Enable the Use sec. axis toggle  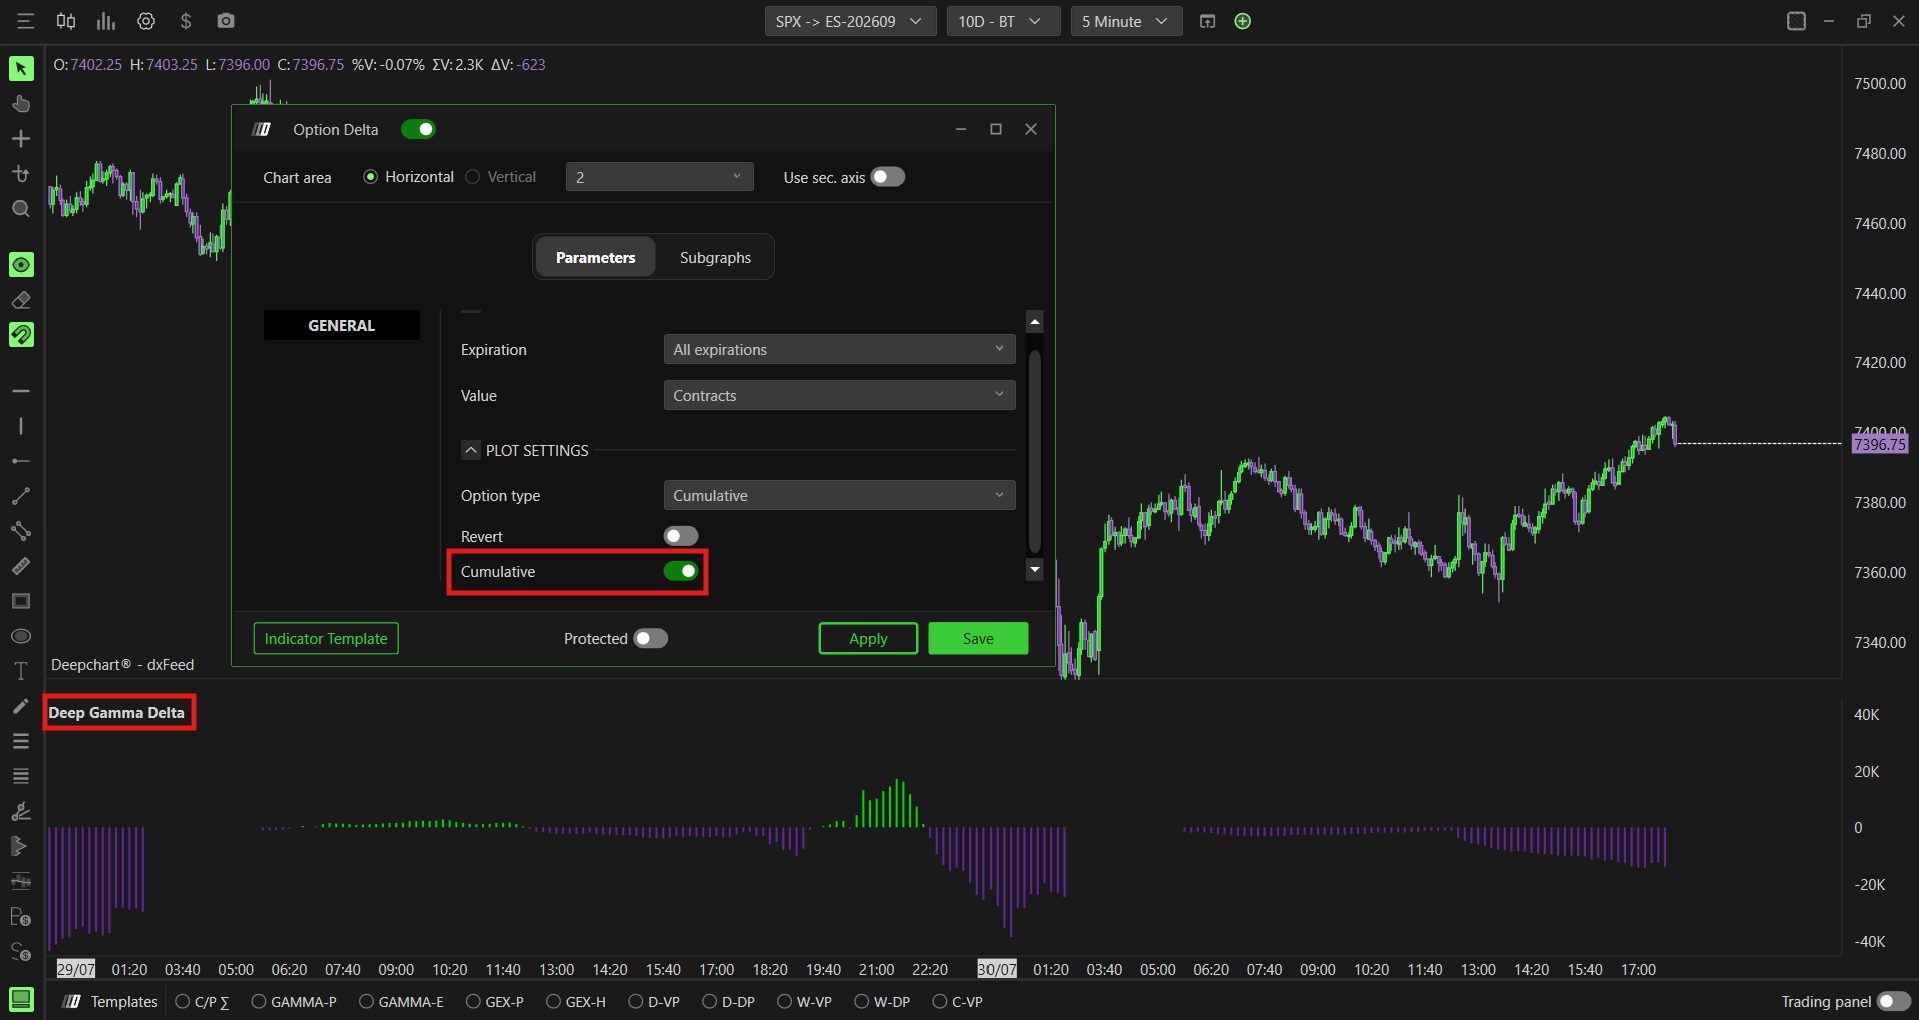click(888, 177)
